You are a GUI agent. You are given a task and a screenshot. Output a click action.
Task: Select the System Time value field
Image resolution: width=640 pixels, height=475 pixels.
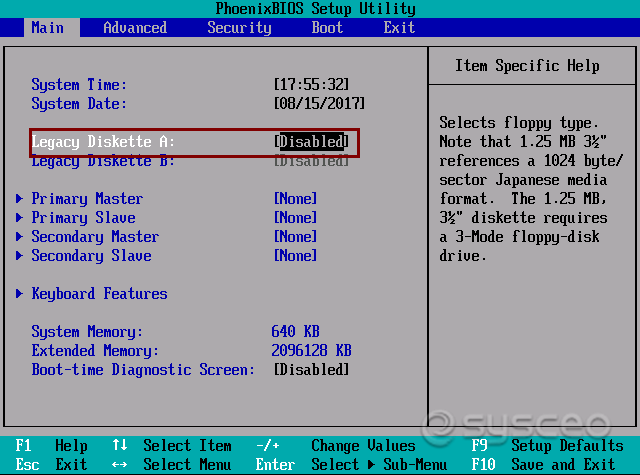[x=311, y=84]
